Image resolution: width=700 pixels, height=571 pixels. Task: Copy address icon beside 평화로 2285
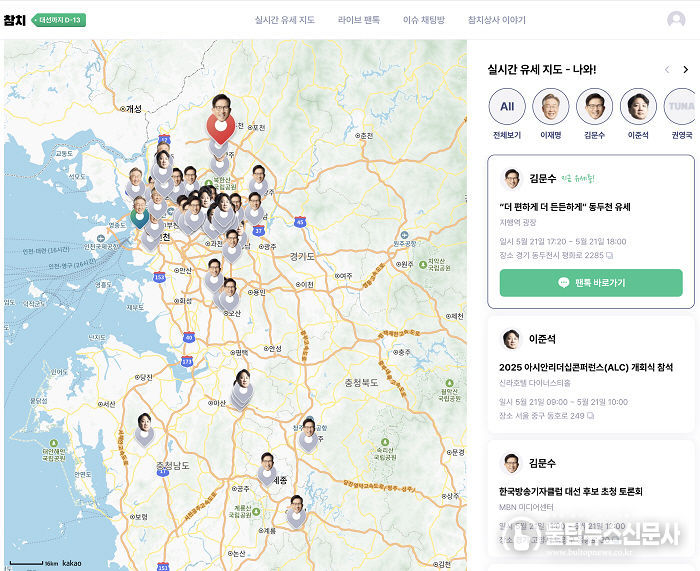[x=609, y=255]
